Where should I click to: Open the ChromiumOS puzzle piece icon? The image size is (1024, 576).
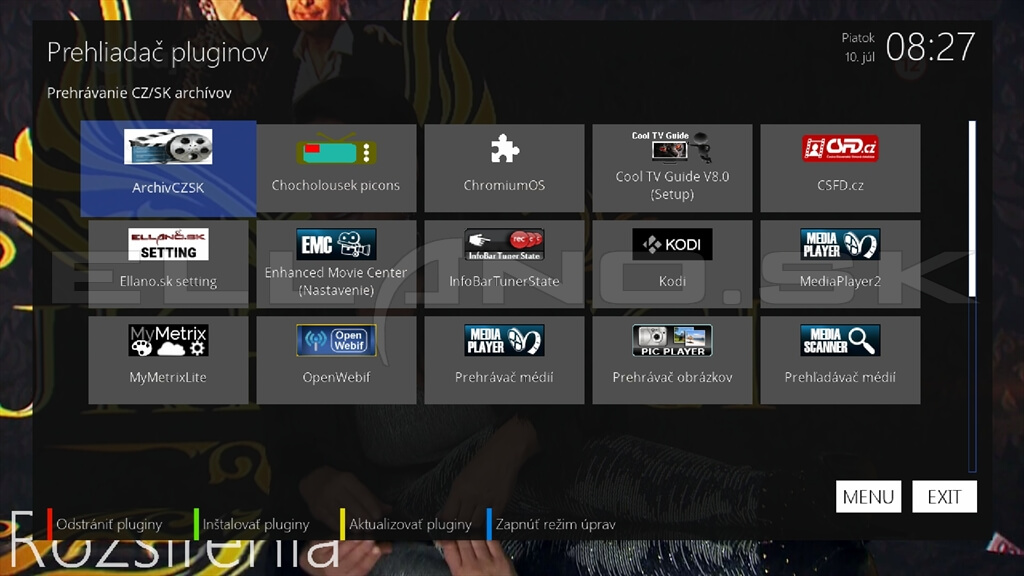(x=504, y=149)
